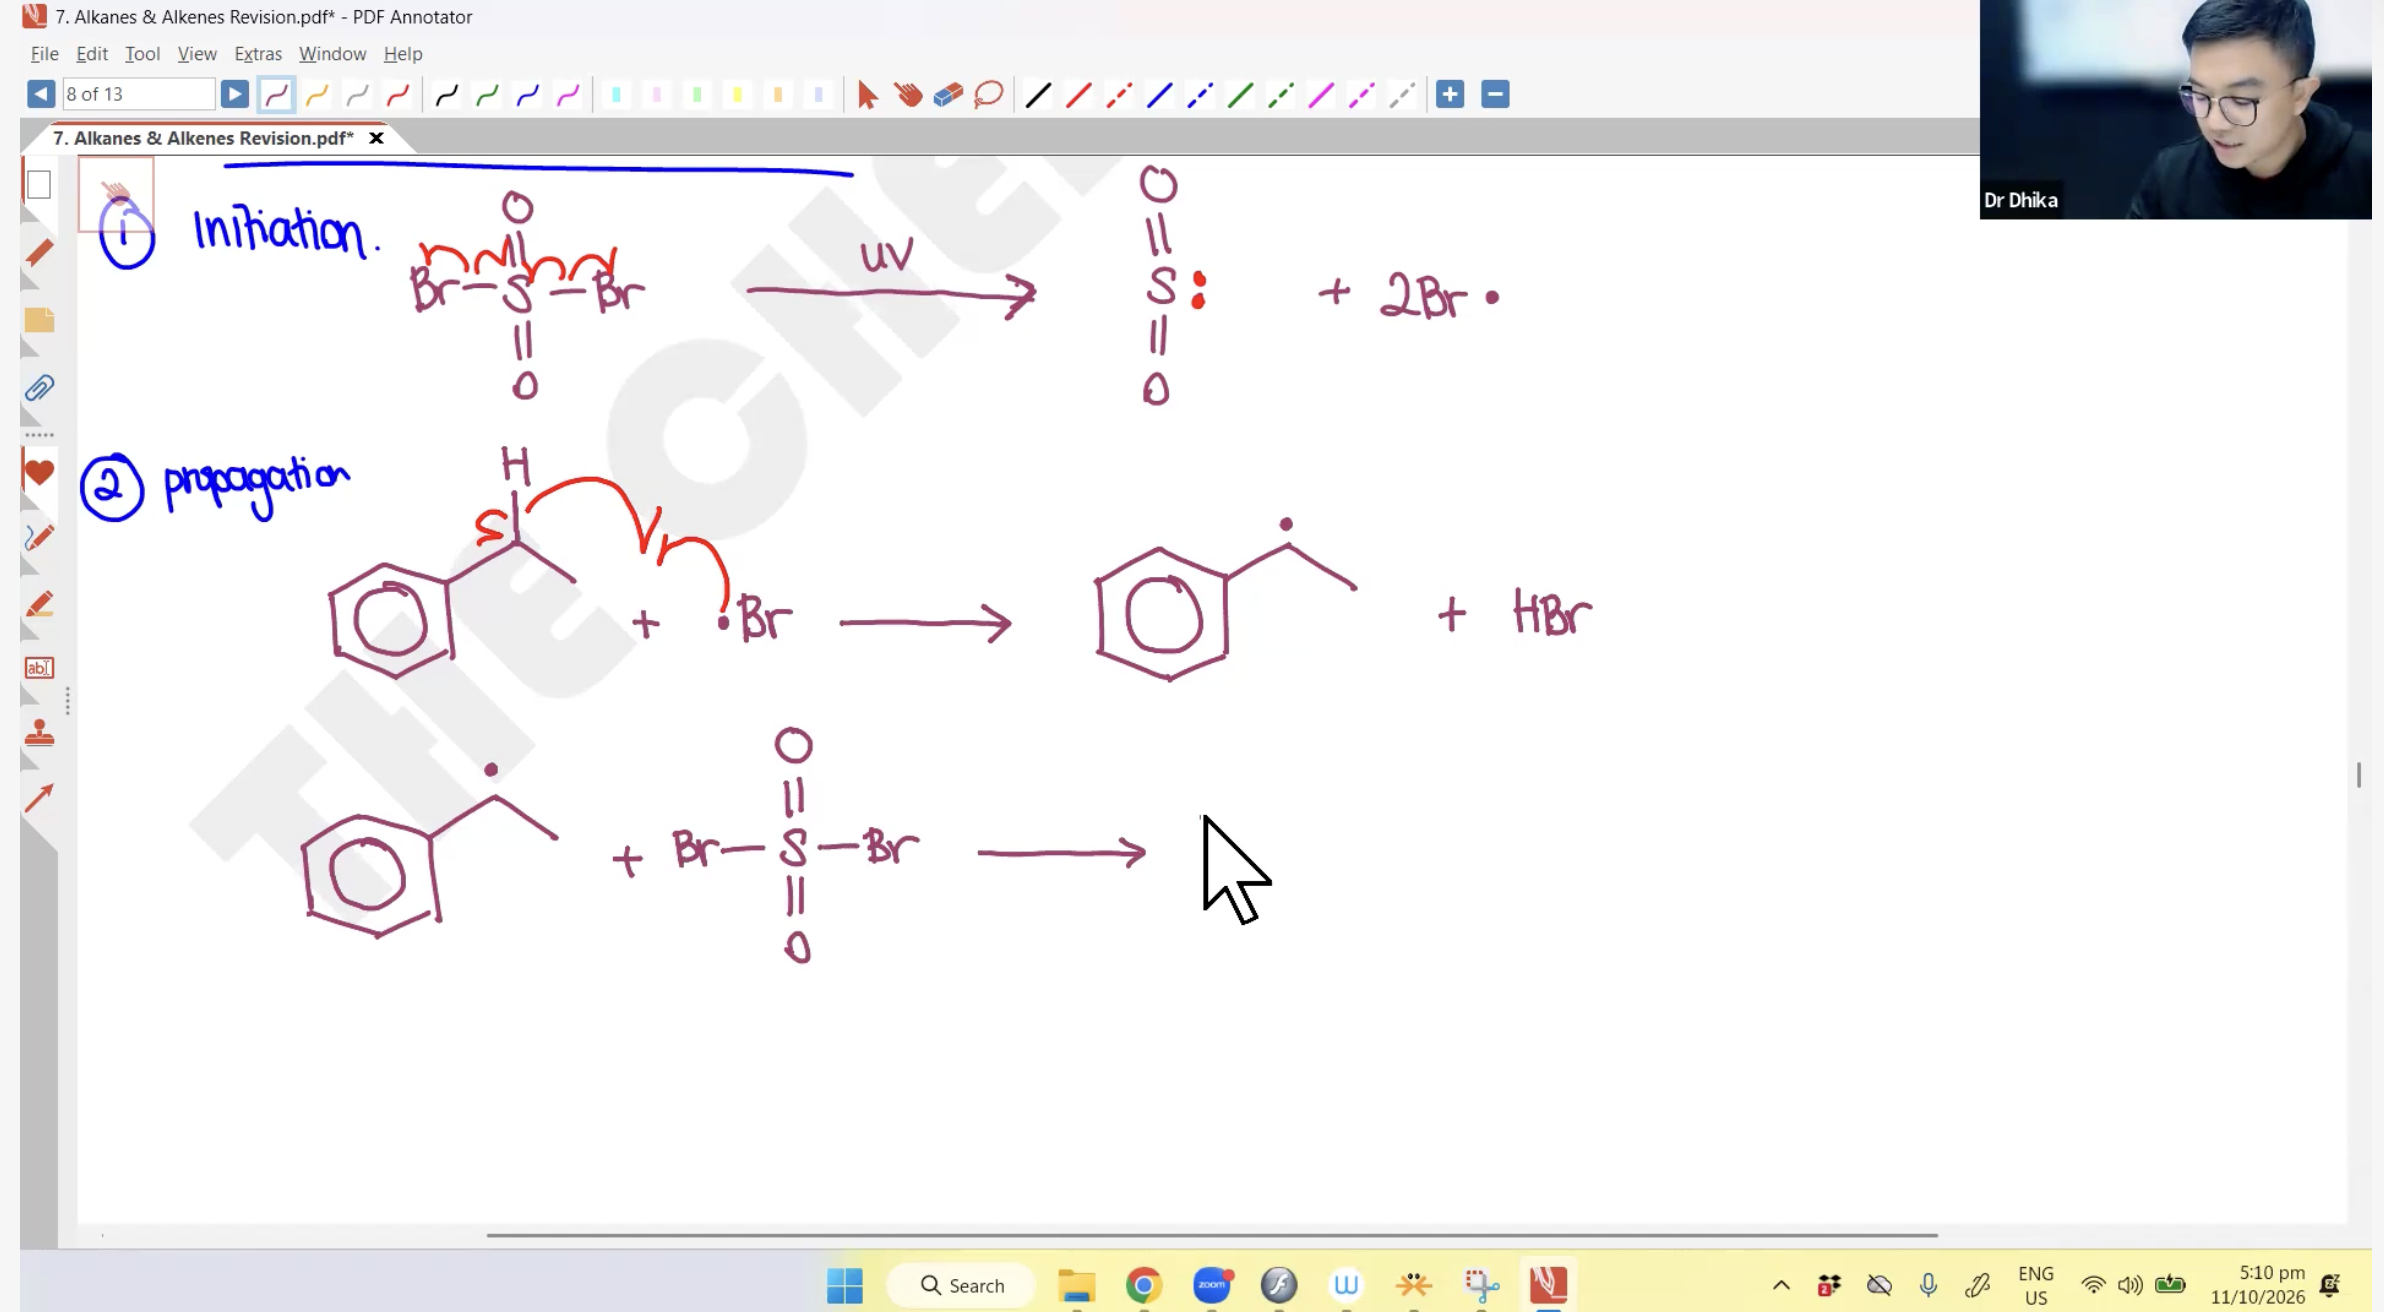Select the freehand Pen tool in sidebar

pyautogui.click(x=39, y=538)
